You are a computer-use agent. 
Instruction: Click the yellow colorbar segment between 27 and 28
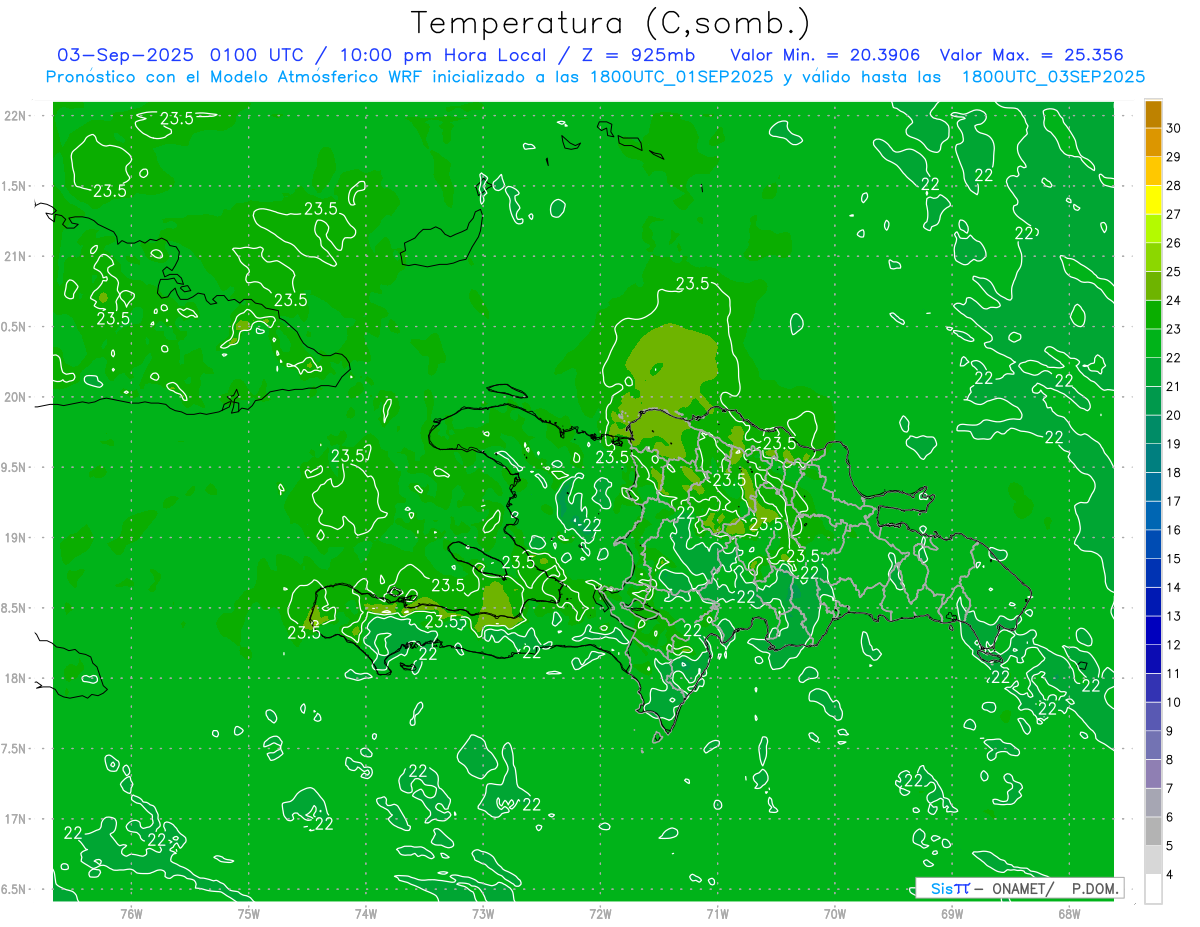(1153, 200)
